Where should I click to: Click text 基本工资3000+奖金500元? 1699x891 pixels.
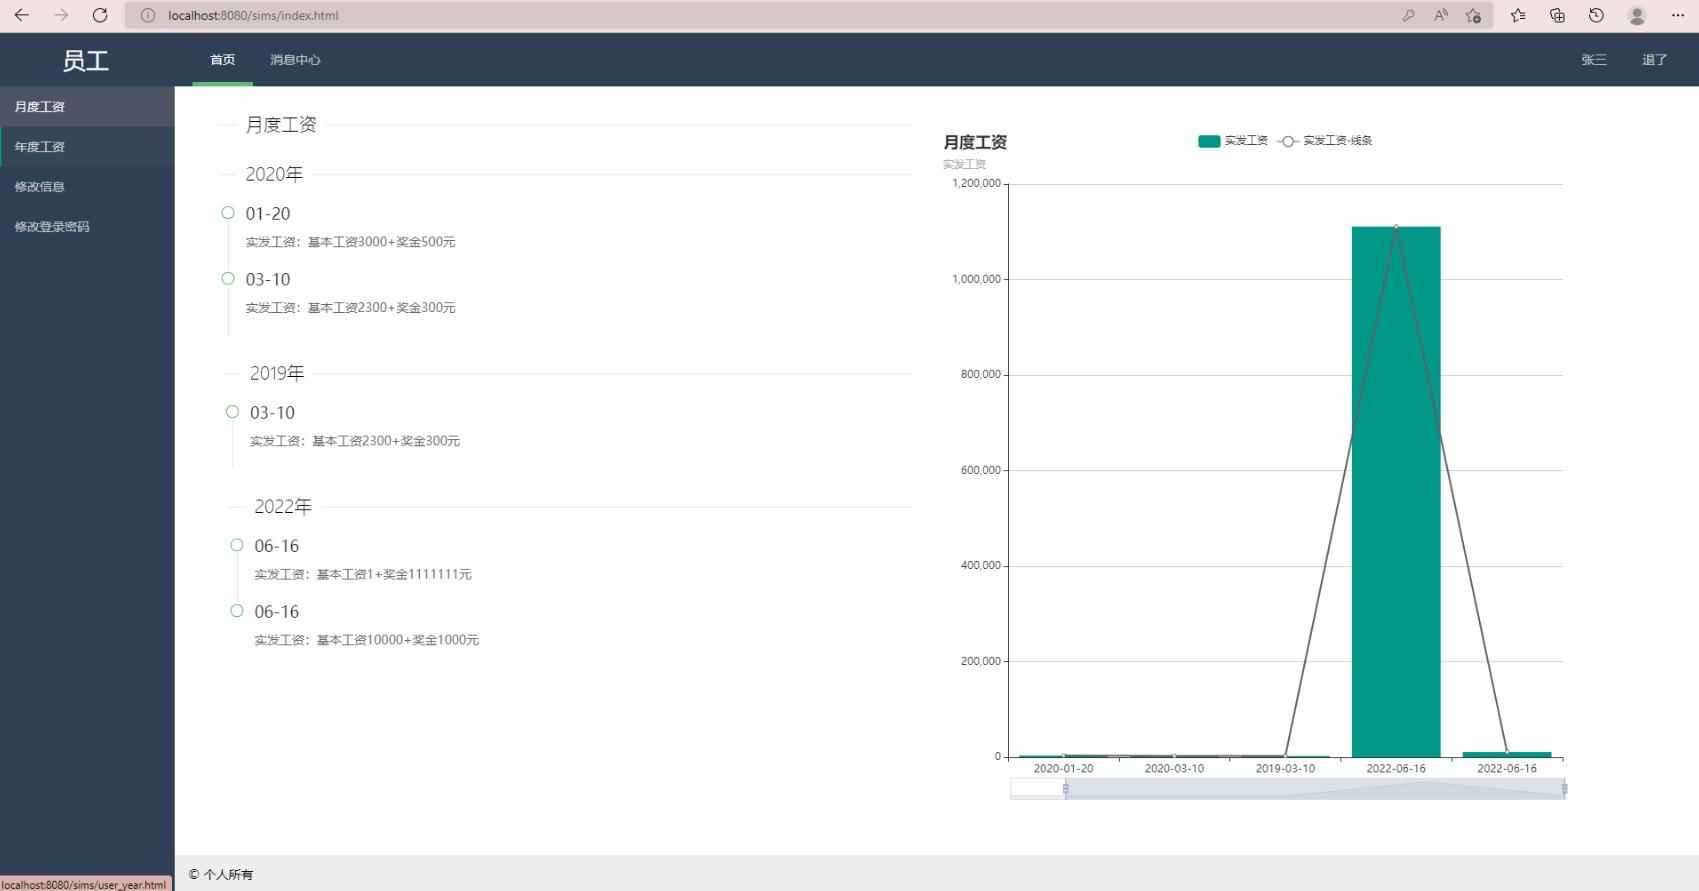click(382, 242)
